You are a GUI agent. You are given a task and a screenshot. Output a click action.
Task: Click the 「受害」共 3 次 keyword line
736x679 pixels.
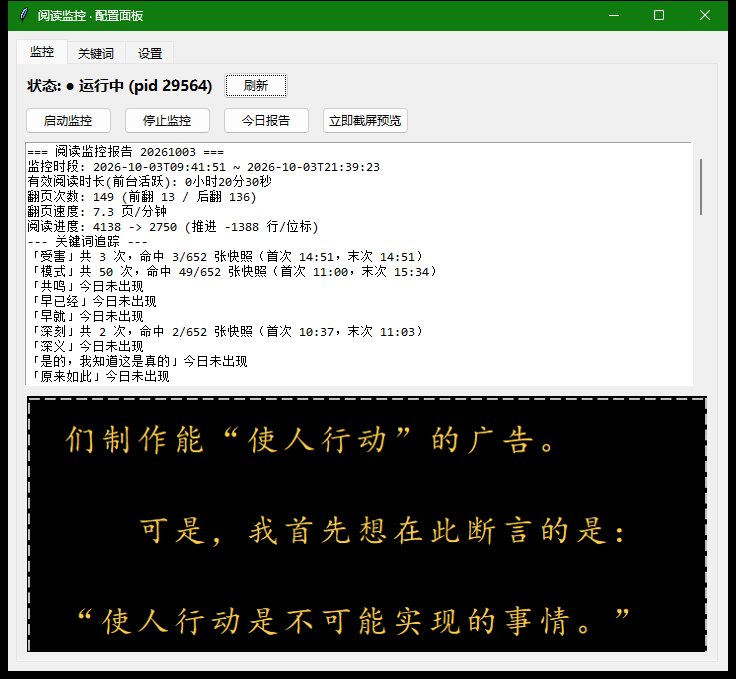point(226,257)
